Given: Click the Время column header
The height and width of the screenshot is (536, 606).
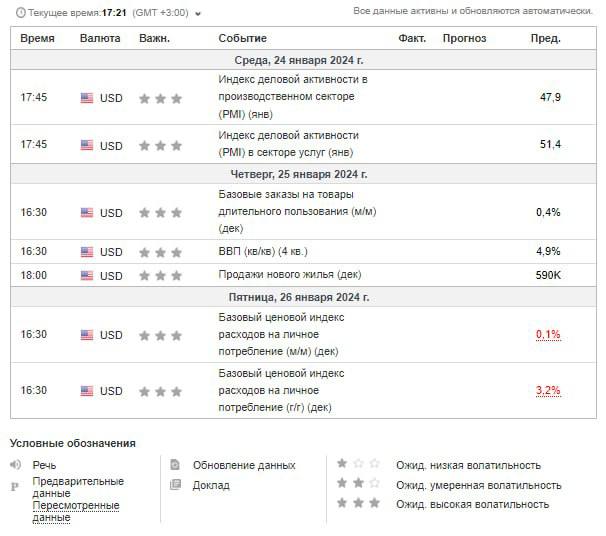Looking at the screenshot, I should (37, 38).
